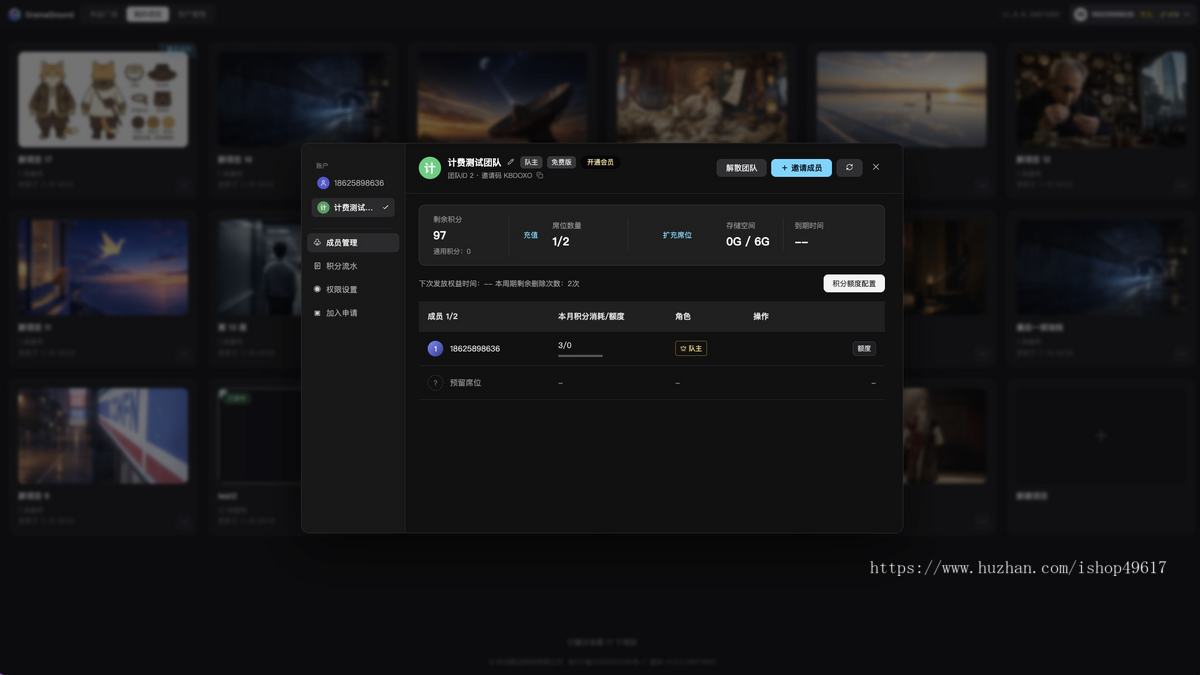This screenshot has height=675, width=1200.
Task: Click the points usage bar under 3/0
Action: (x=580, y=355)
